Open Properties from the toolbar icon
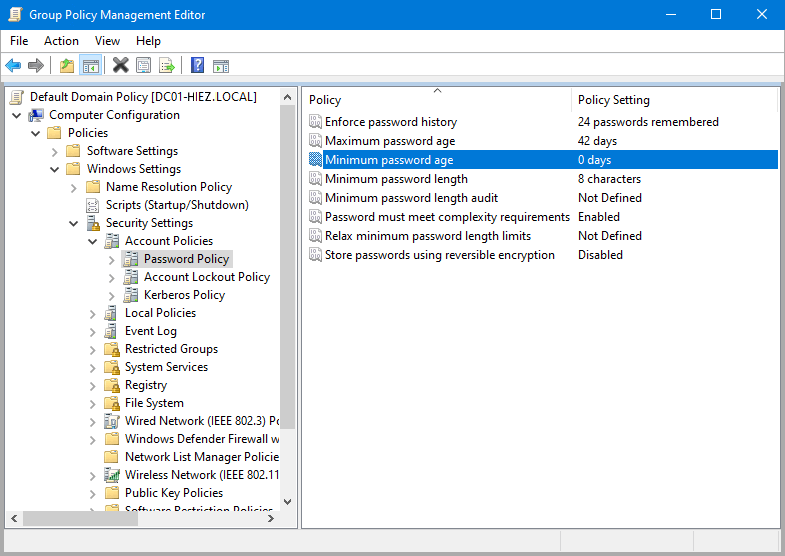 click(x=144, y=66)
